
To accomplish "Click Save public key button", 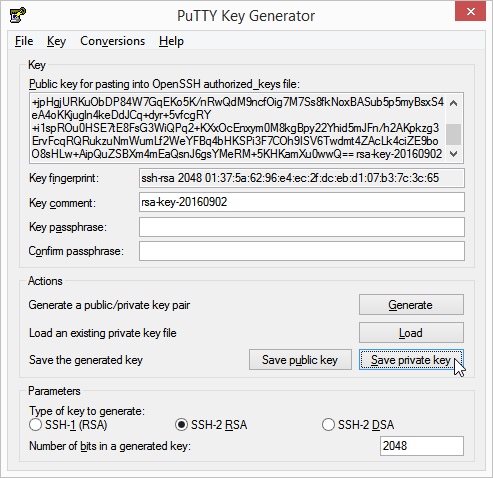I will (300, 360).
